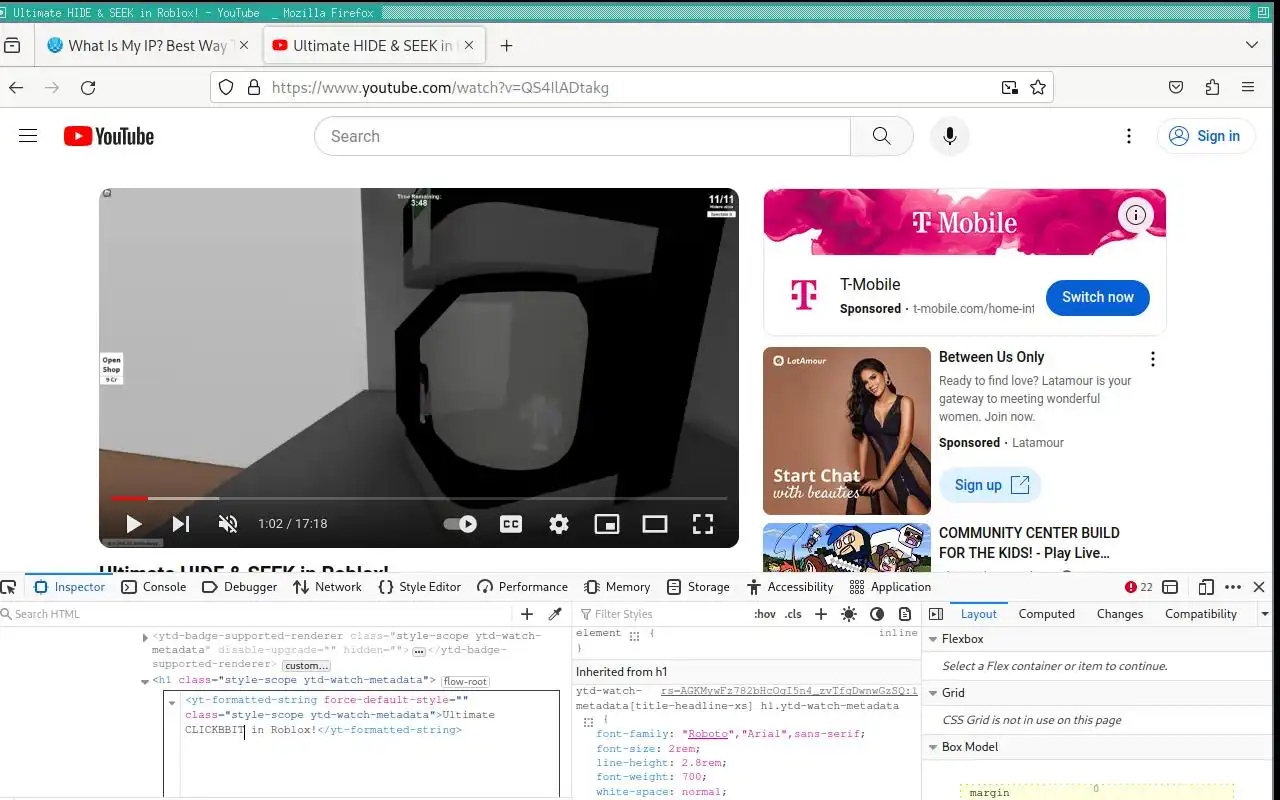The height and width of the screenshot is (800, 1280).
Task: Open ad info on T-Mobile banner
Action: pyautogui.click(x=1135, y=214)
